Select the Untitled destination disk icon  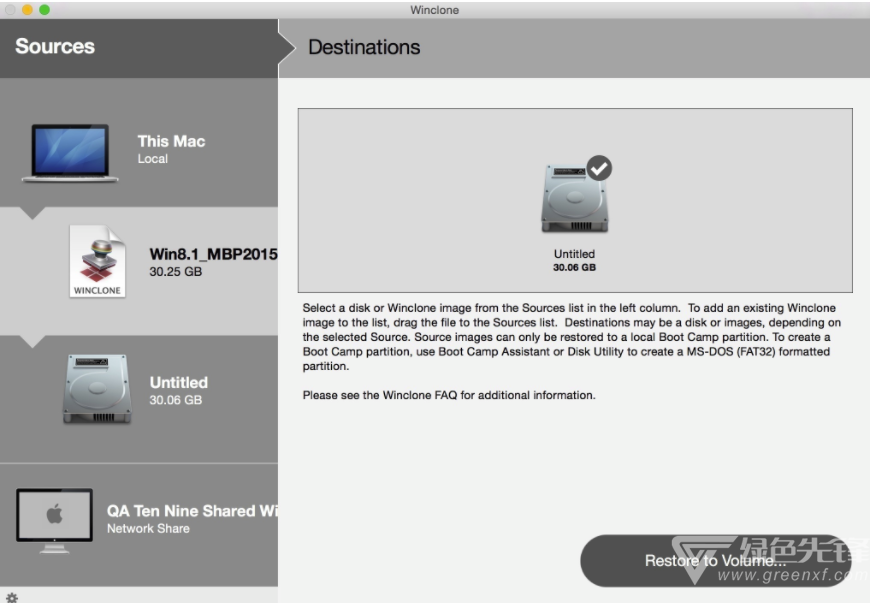click(x=575, y=199)
